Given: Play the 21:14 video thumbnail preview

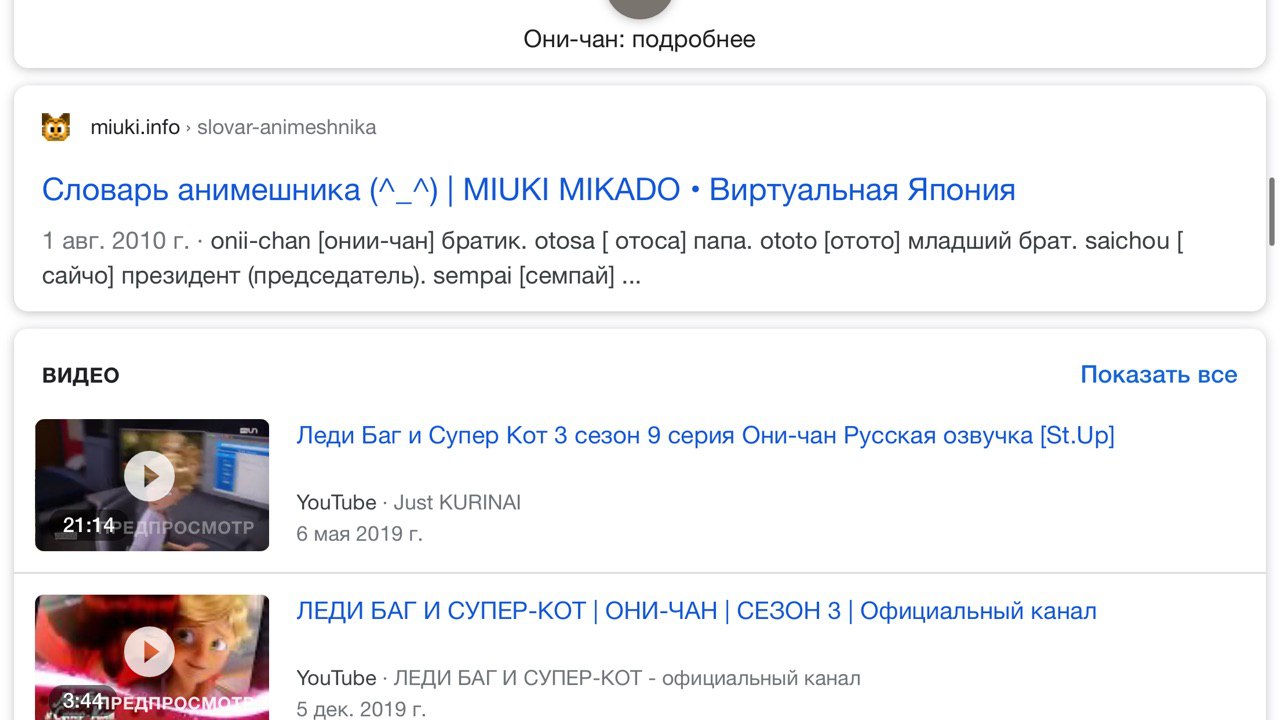Looking at the screenshot, I should click(152, 485).
